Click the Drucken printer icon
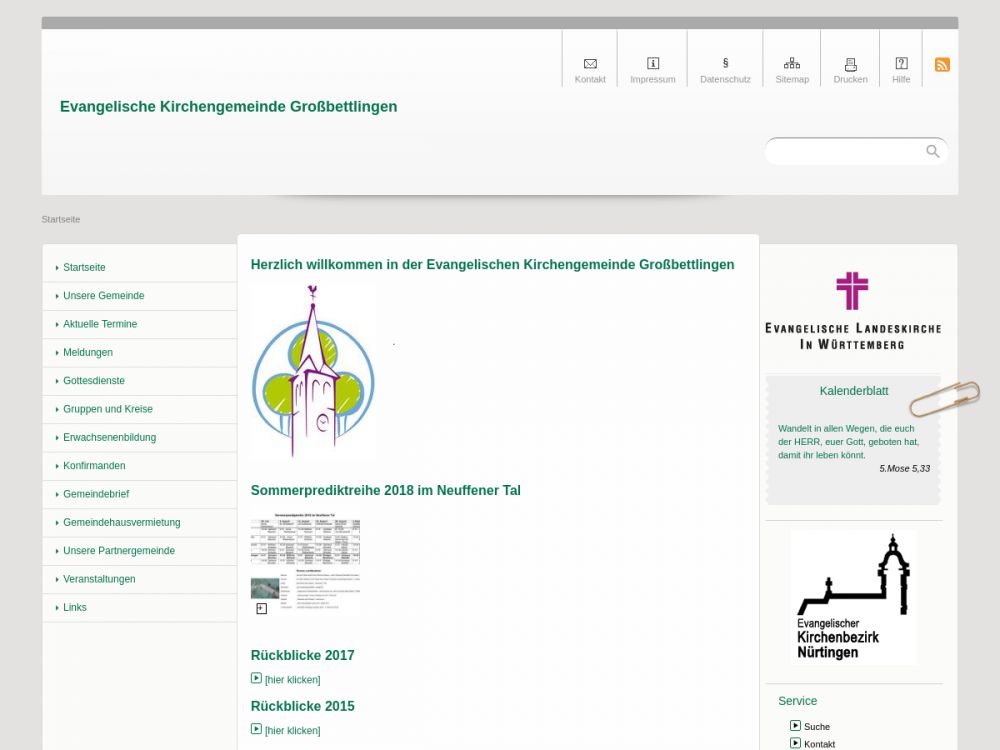The height and width of the screenshot is (750, 1000). (850, 64)
